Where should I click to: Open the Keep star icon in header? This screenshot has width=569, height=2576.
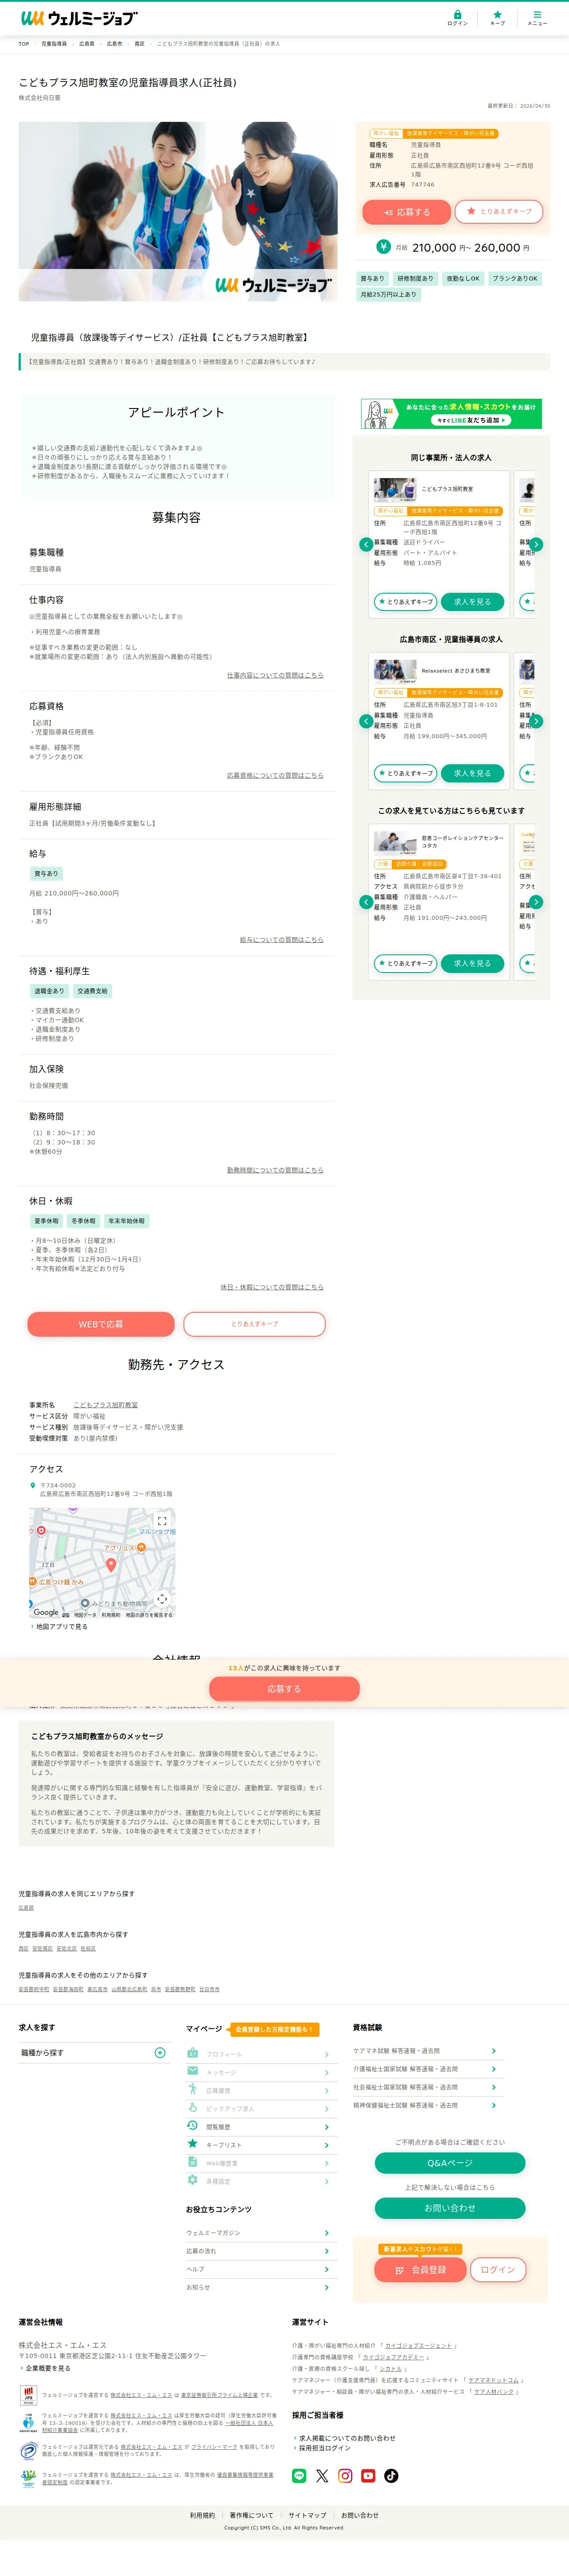[x=497, y=18]
